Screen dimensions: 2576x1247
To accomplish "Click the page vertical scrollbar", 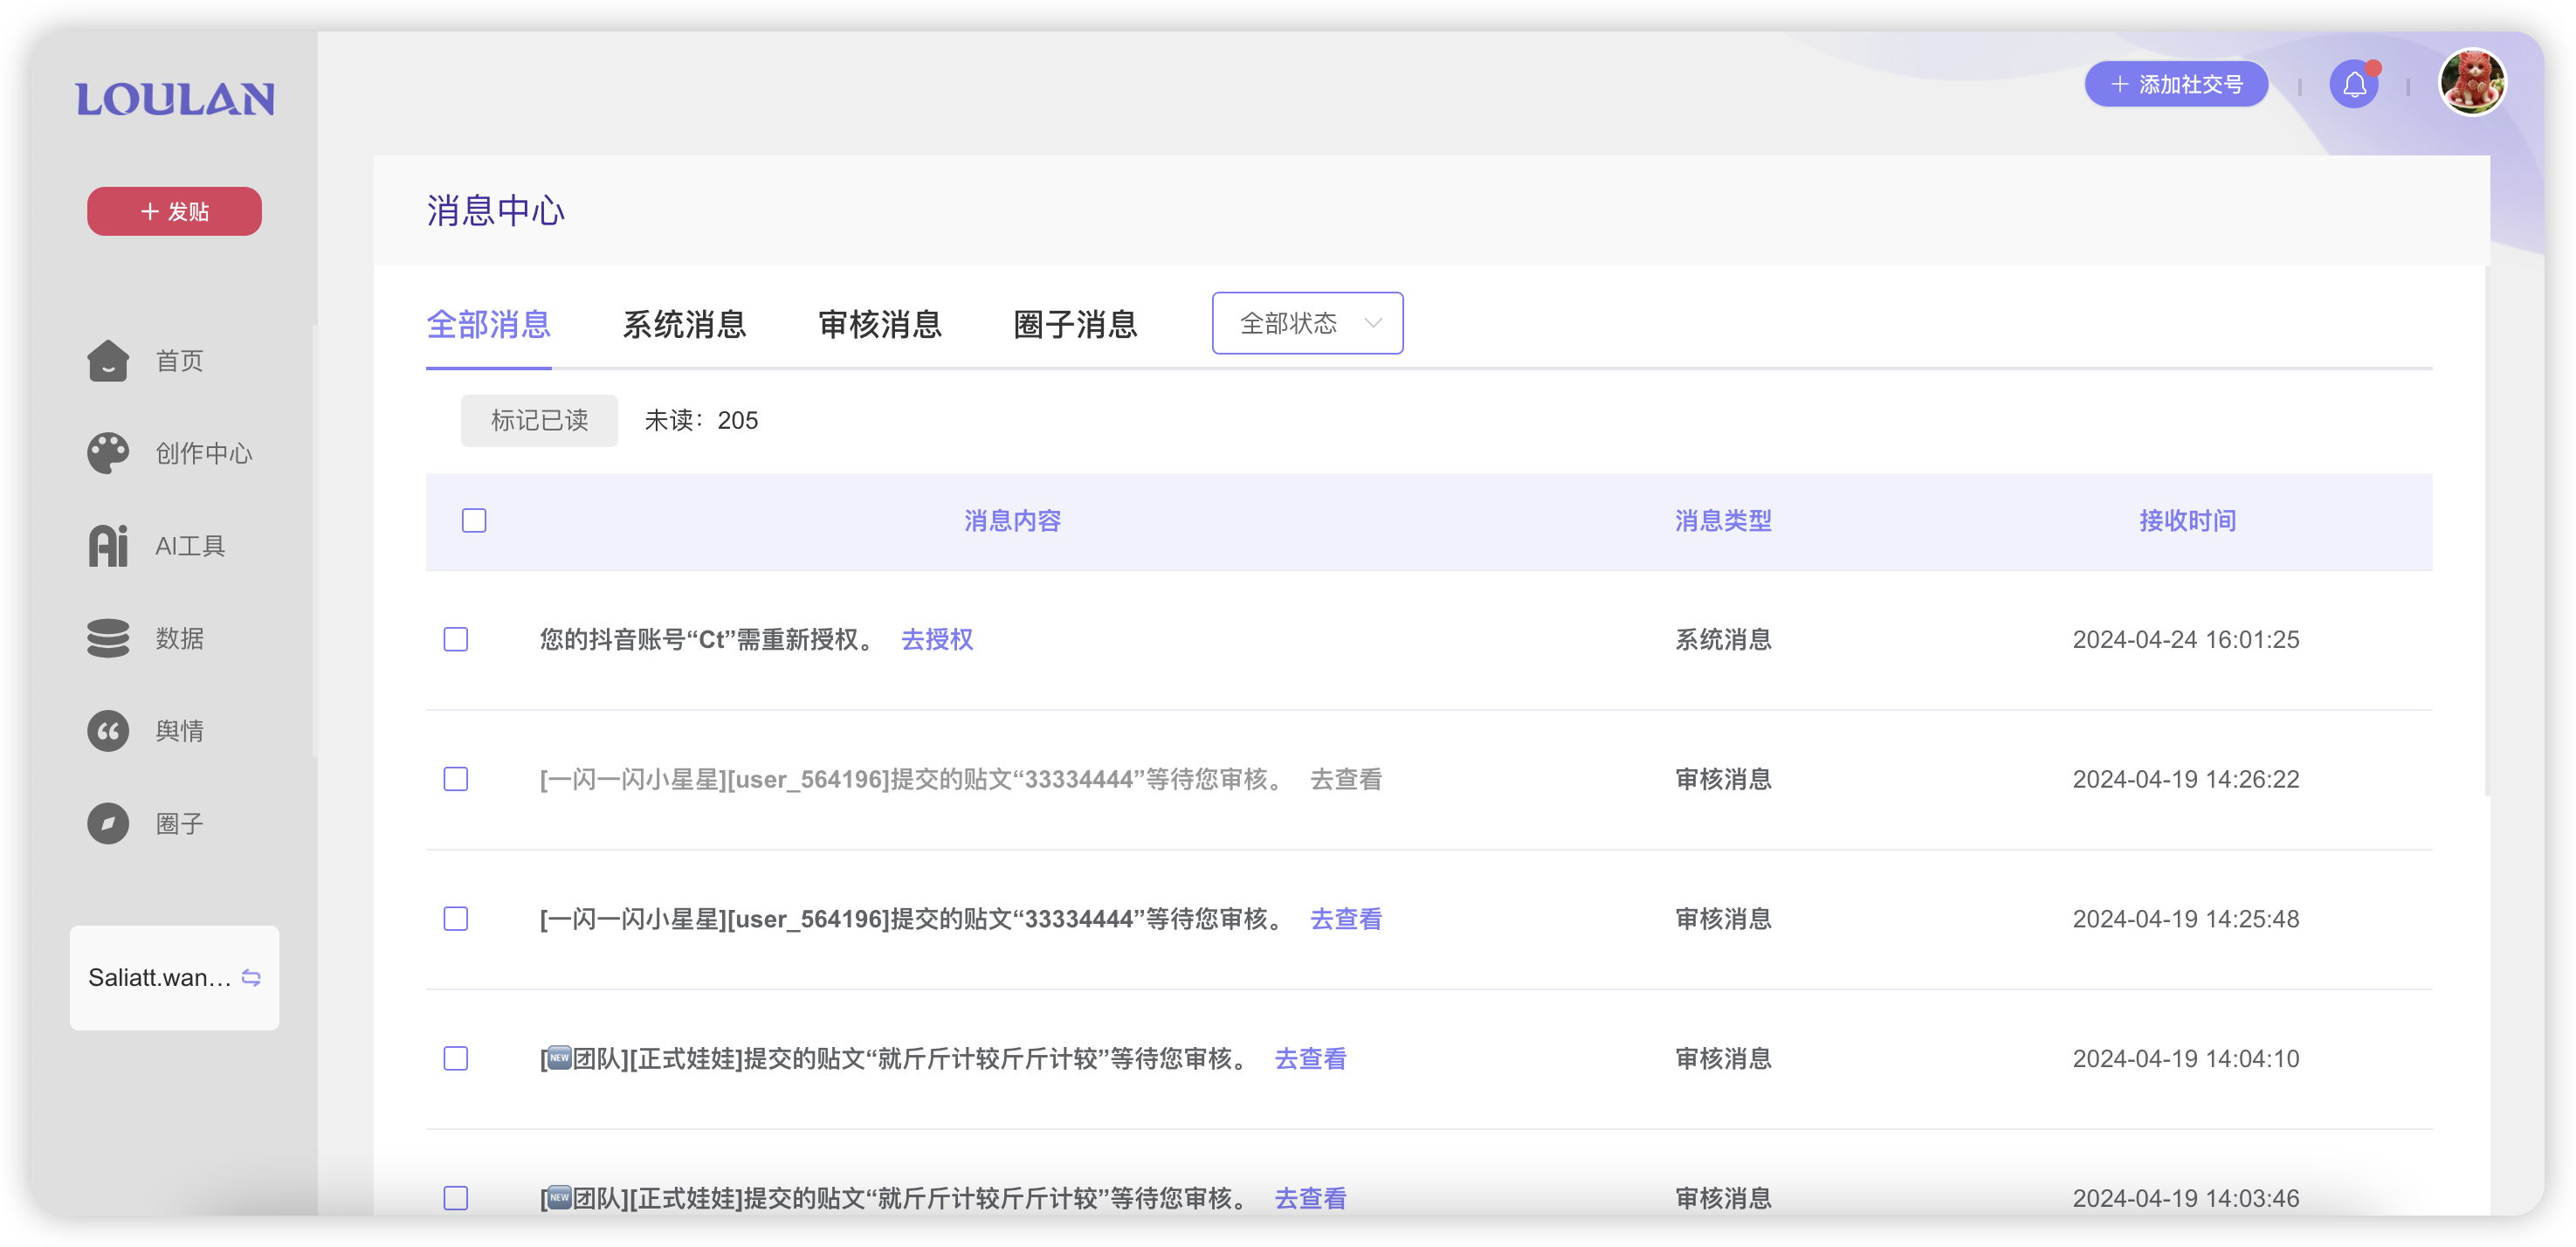I will click(2487, 530).
